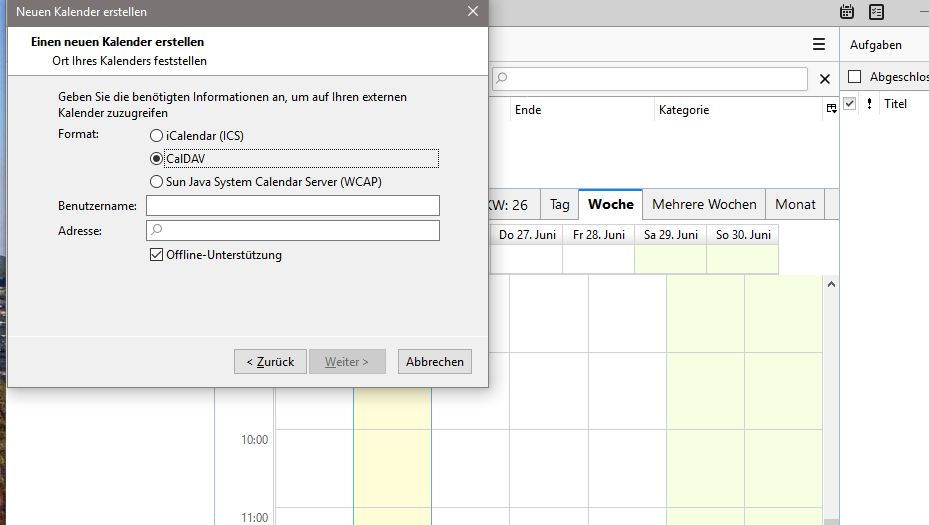
Task: Open the Tasks tab icon in title bar
Action: pyautogui.click(x=876, y=11)
